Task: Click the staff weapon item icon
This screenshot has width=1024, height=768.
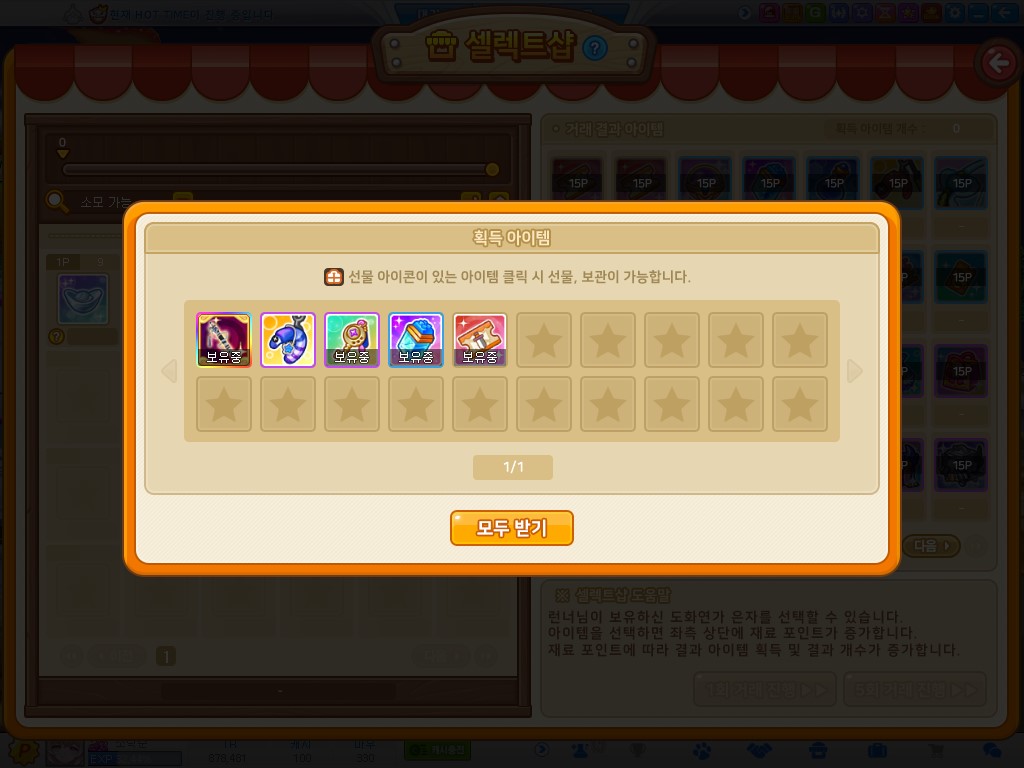Action: pyautogui.click(x=223, y=340)
